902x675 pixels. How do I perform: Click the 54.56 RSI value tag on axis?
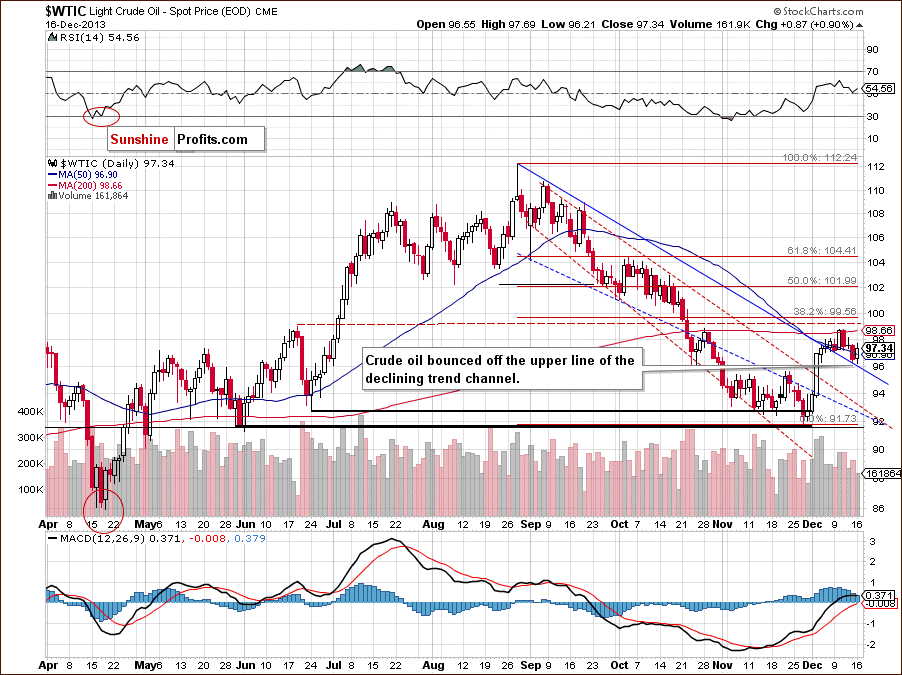pyautogui.click(x=880, y=89)
